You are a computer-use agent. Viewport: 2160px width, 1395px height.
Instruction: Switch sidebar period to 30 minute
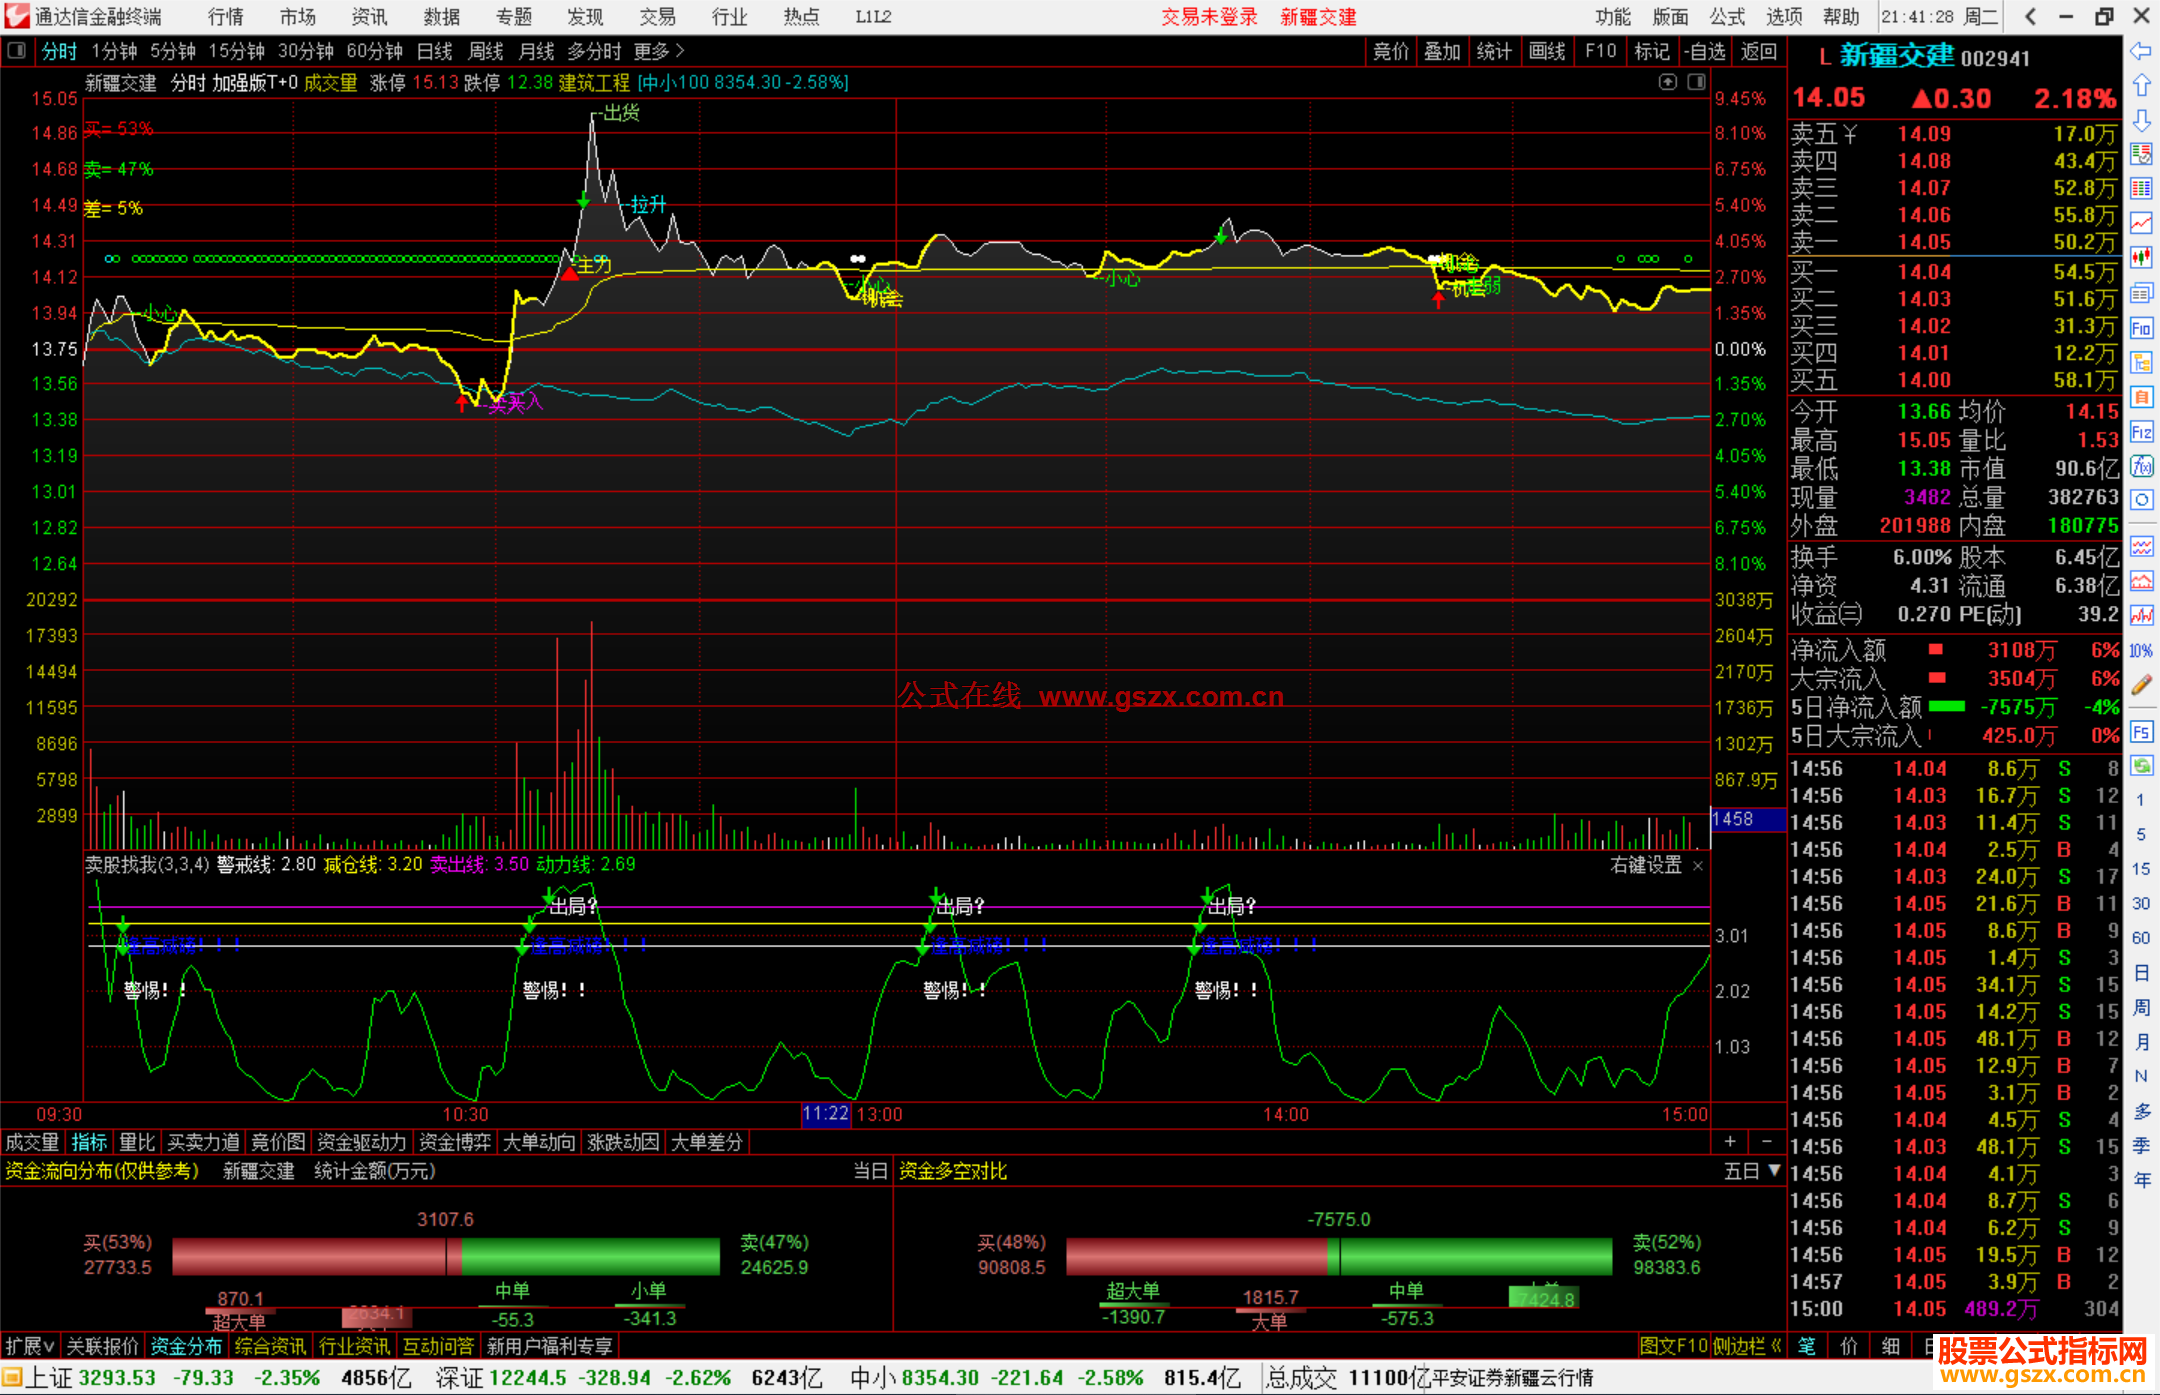tap(2141, 903)
